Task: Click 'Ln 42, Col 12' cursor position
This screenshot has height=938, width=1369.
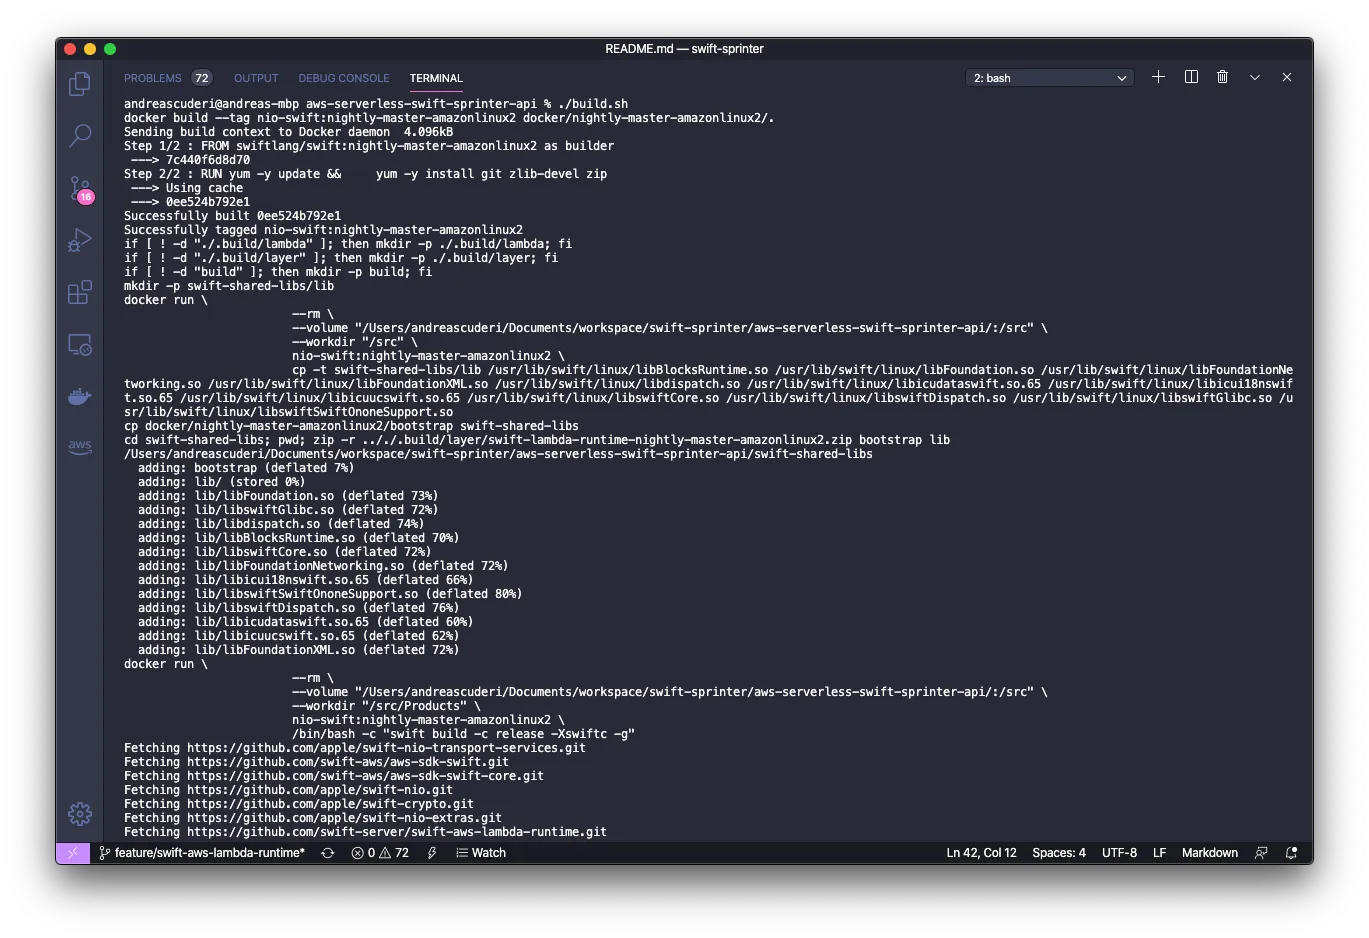Action: pos(981,853)
